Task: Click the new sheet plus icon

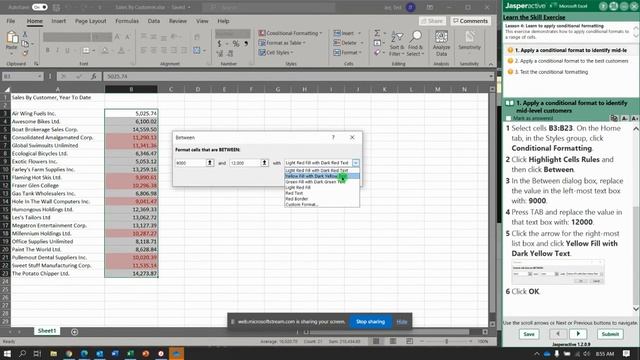Action: coord(74,332)
